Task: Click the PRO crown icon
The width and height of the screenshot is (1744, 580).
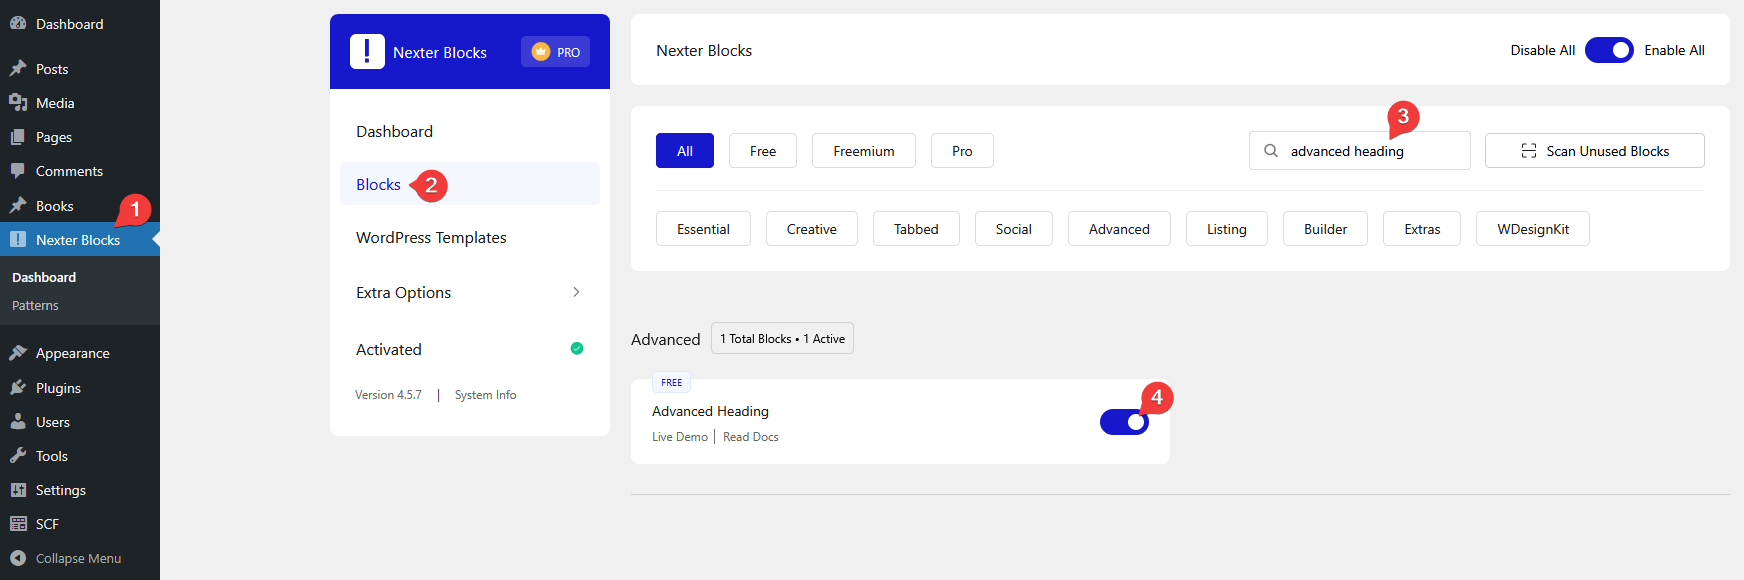Action: pyautogui.click(x=541, y=52)
